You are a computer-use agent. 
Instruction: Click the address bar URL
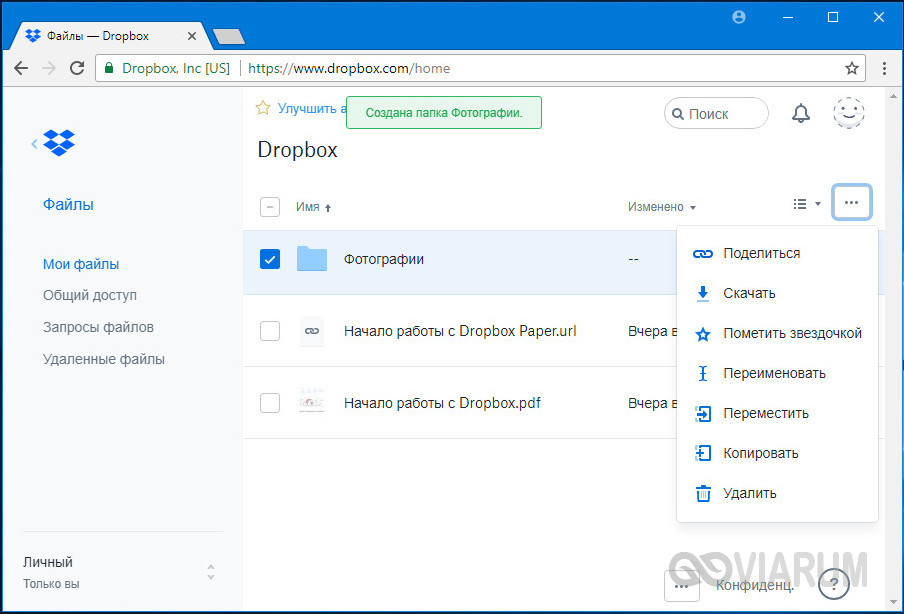[x=349, y=68]
